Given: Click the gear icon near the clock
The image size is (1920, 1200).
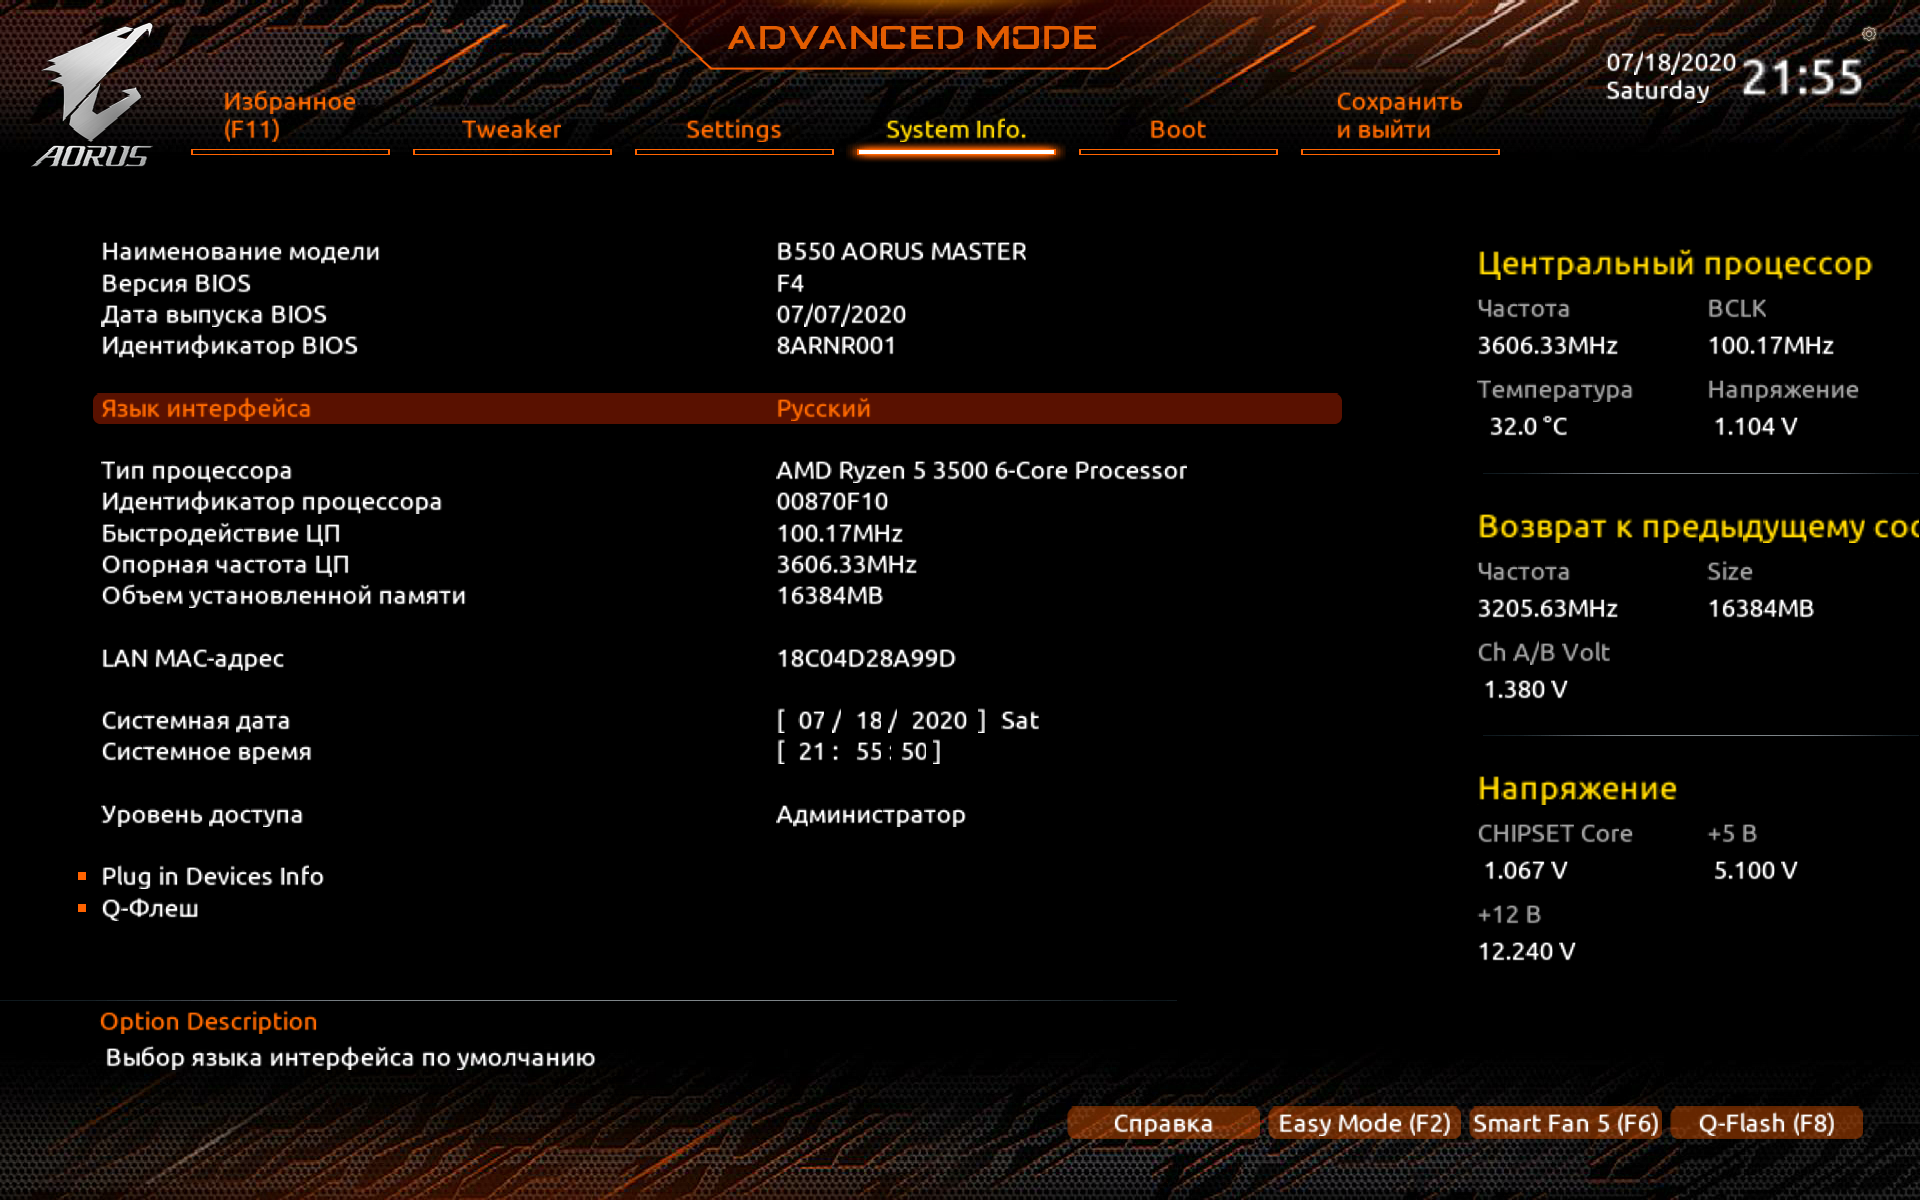Looking at the screenshot, I should 1868,34.
